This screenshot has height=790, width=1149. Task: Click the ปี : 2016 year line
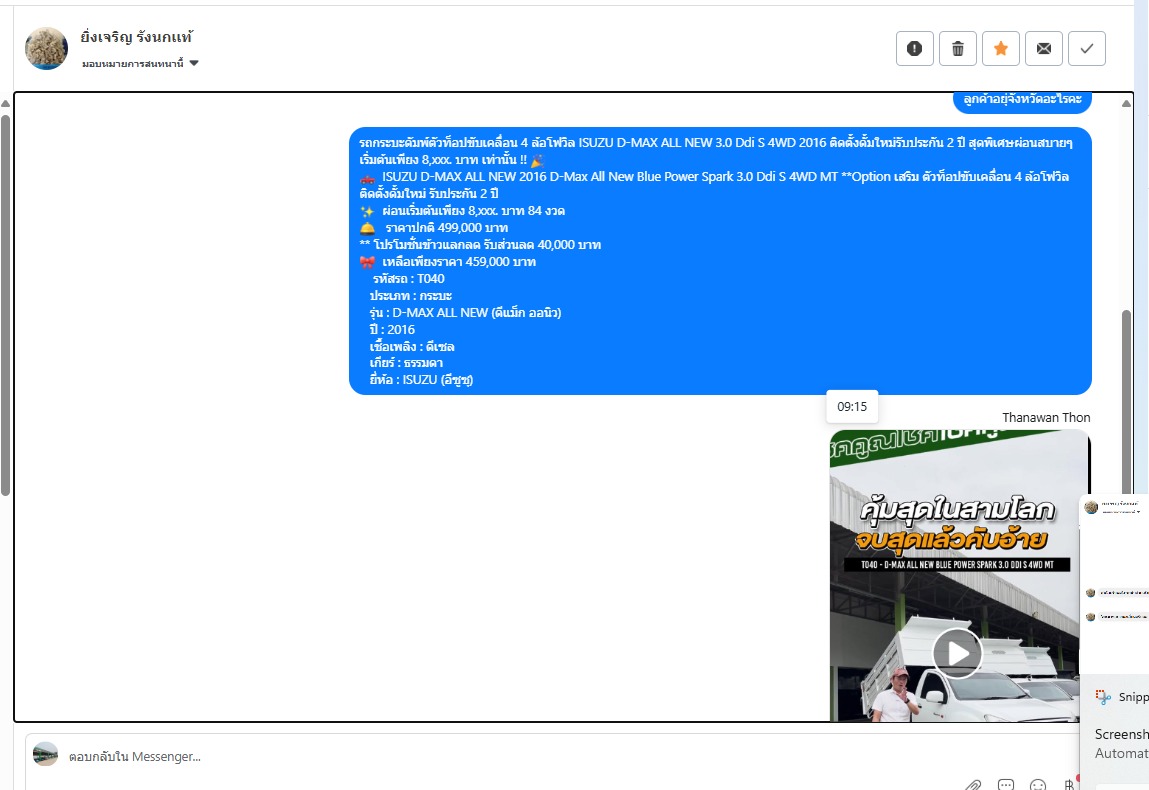pos(392,330)
